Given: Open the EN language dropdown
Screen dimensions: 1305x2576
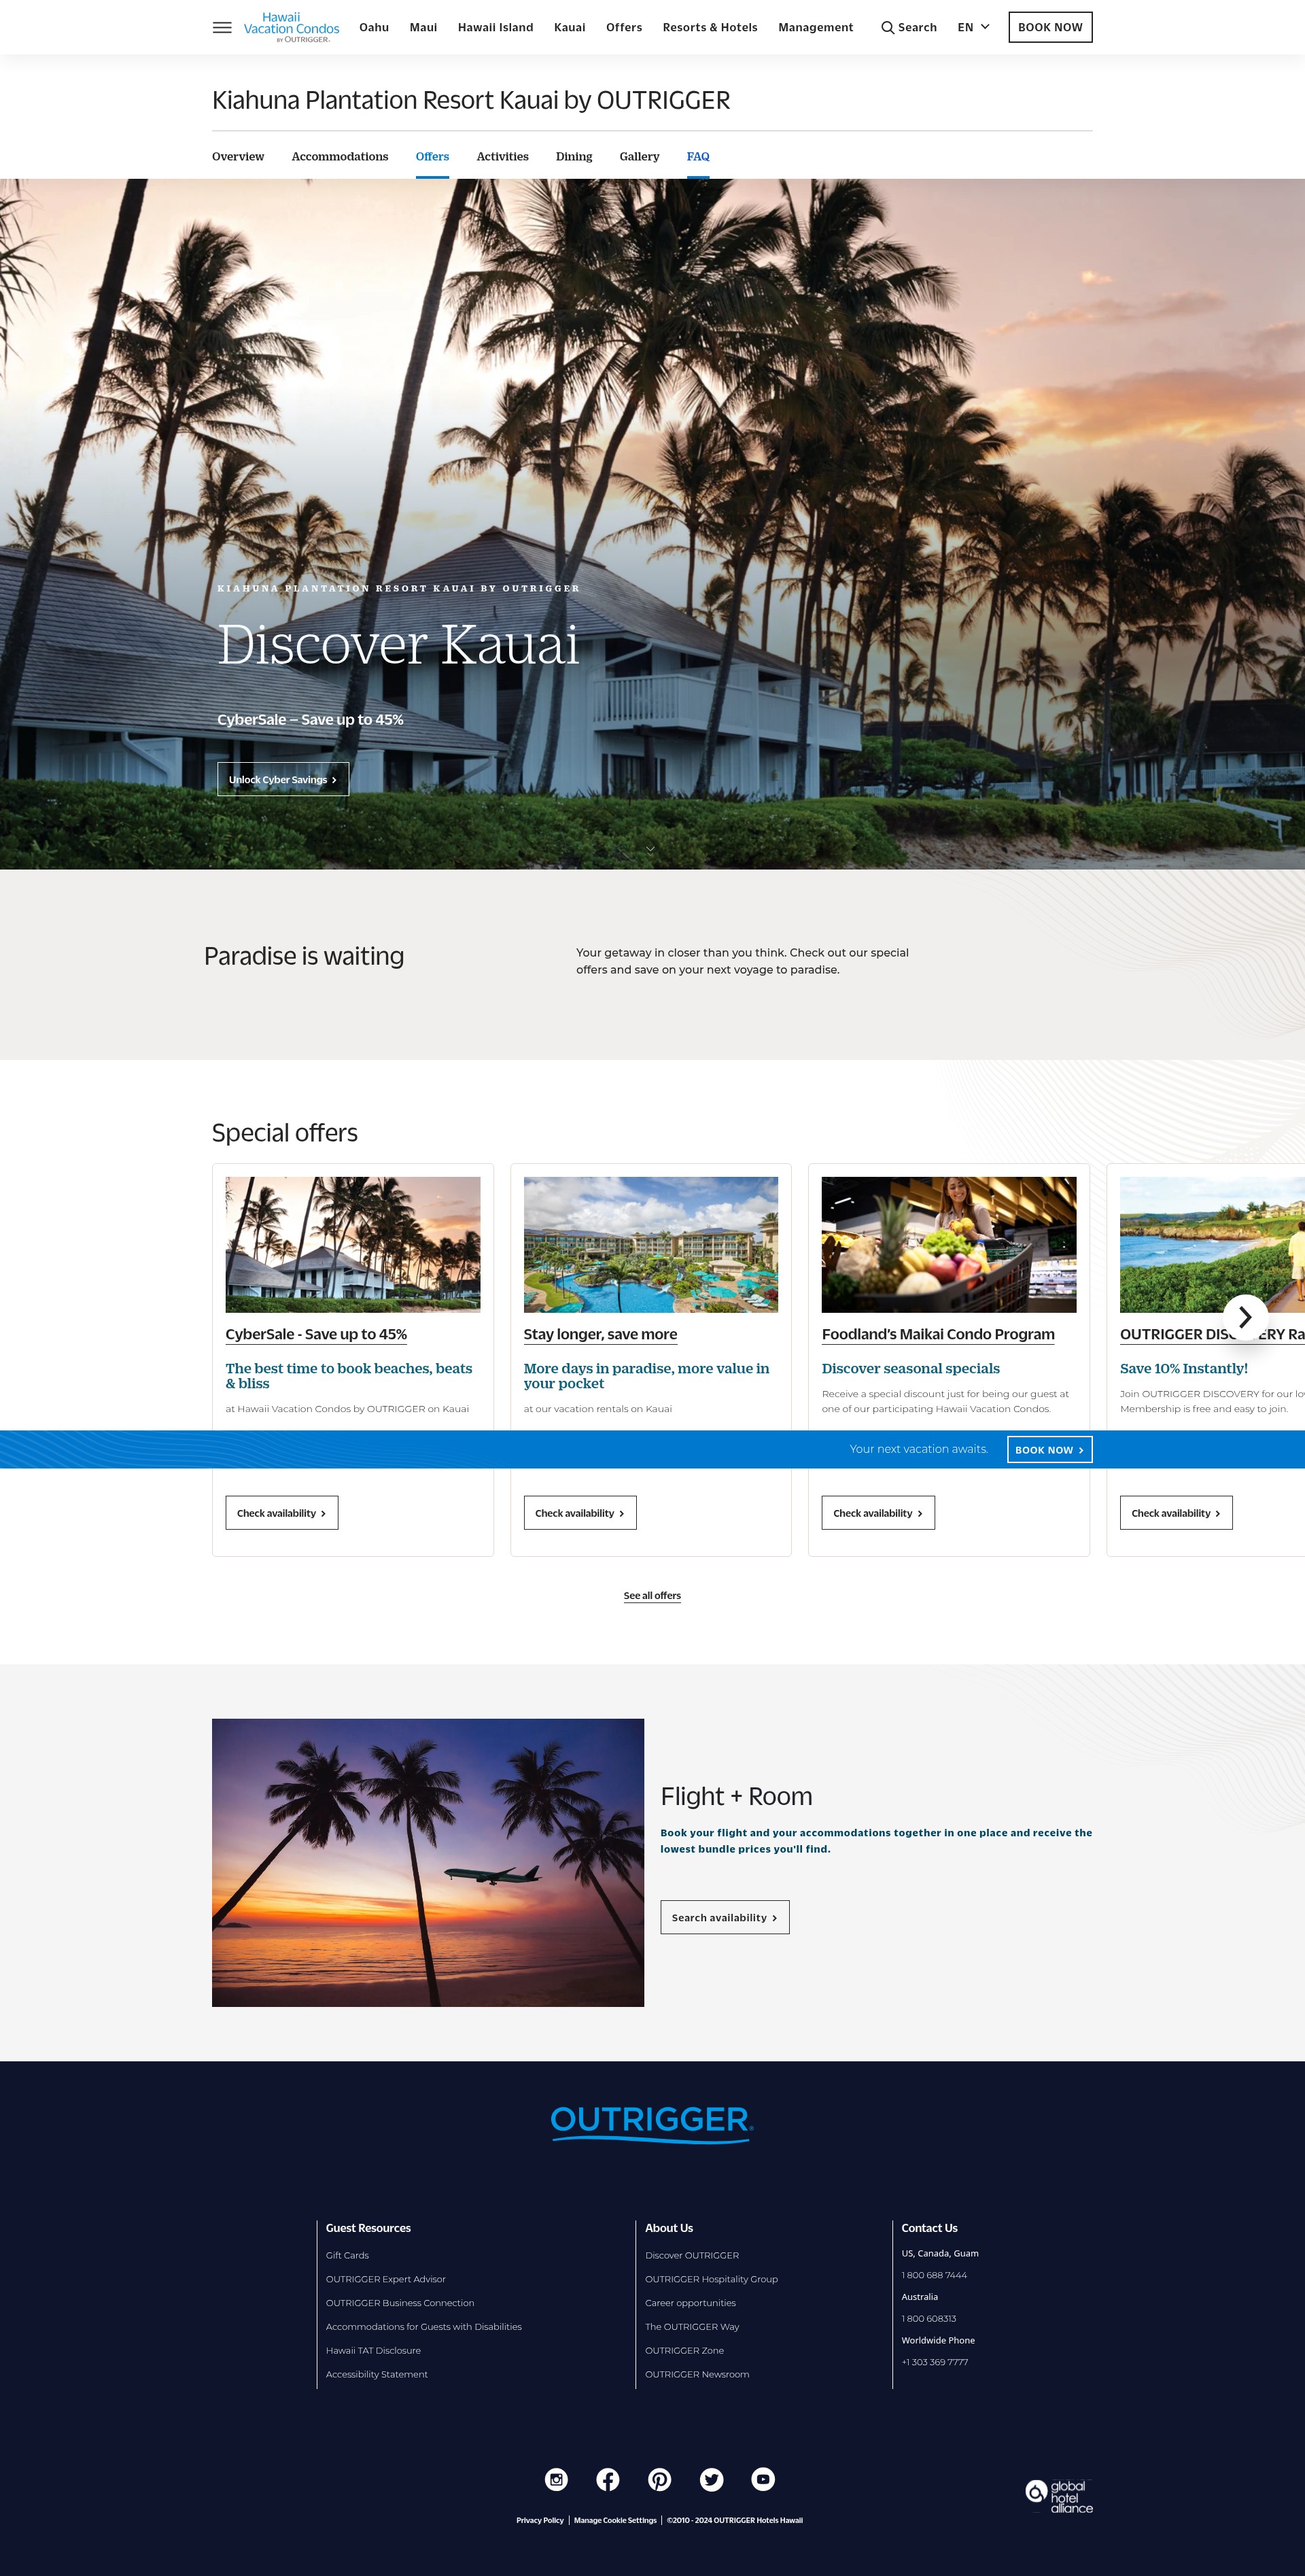Looking at the screenshot, I should pyautogui.click(x=973, y=27).
